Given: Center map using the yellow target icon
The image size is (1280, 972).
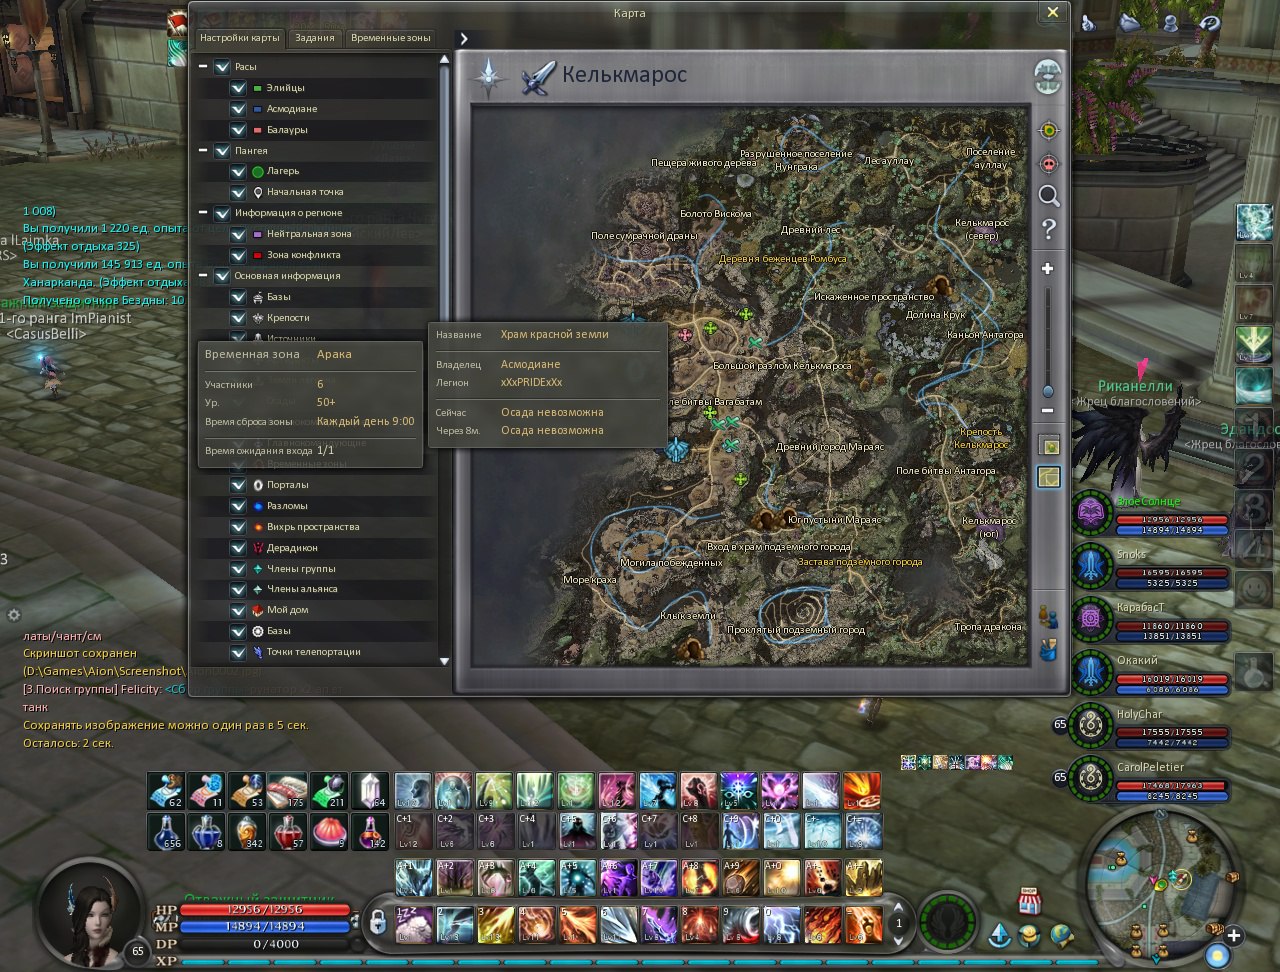Looking at the screenshot, I should point(1048,131).
